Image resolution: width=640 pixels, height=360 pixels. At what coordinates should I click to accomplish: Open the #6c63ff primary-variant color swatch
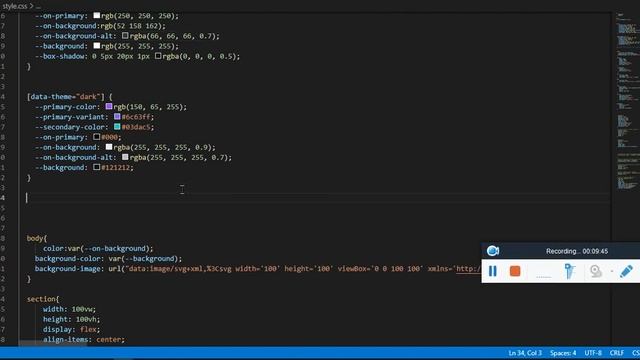[x=117, y=117]
